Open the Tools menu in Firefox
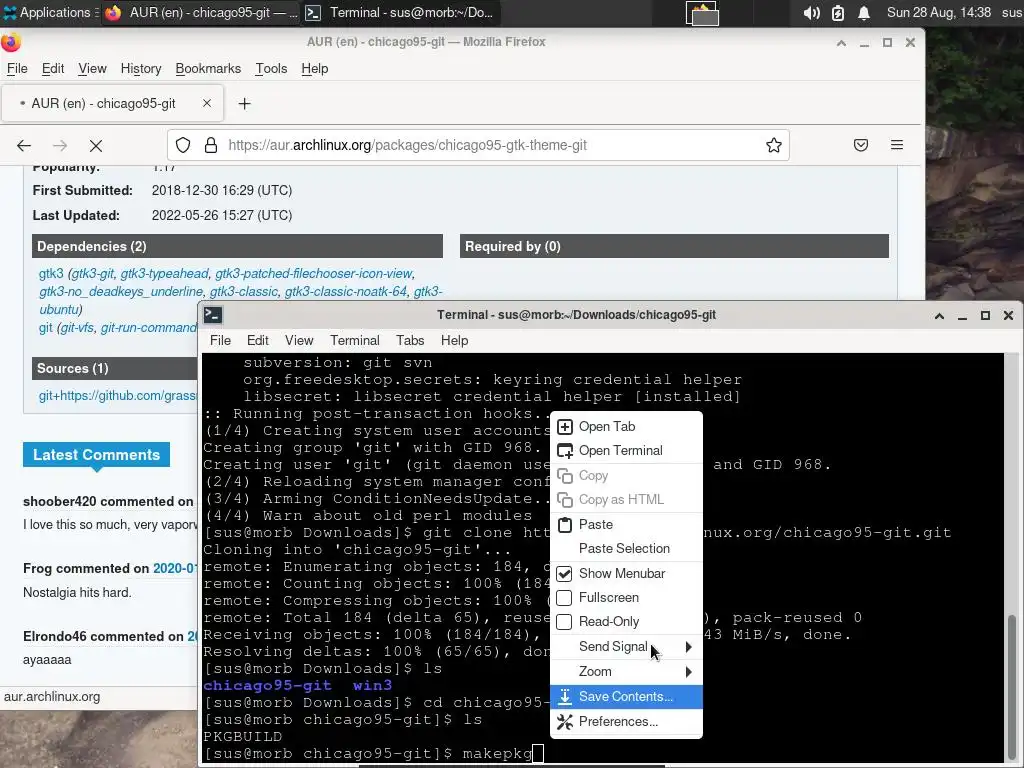Viewport: 1024px width, 768px height. click(x=271, y=69)
